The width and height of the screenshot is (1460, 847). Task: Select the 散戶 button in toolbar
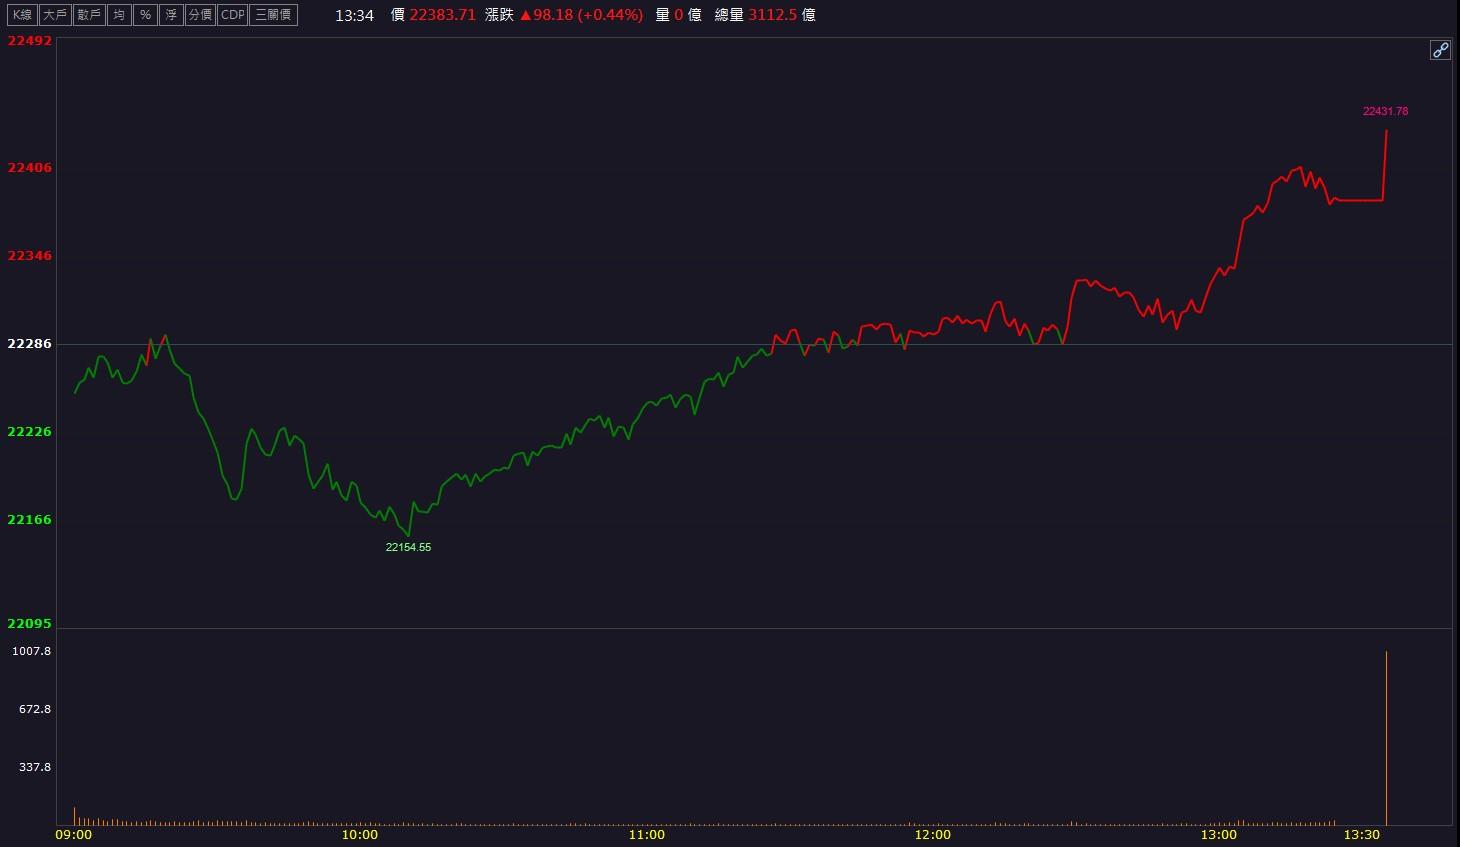(x=88, y=15)
